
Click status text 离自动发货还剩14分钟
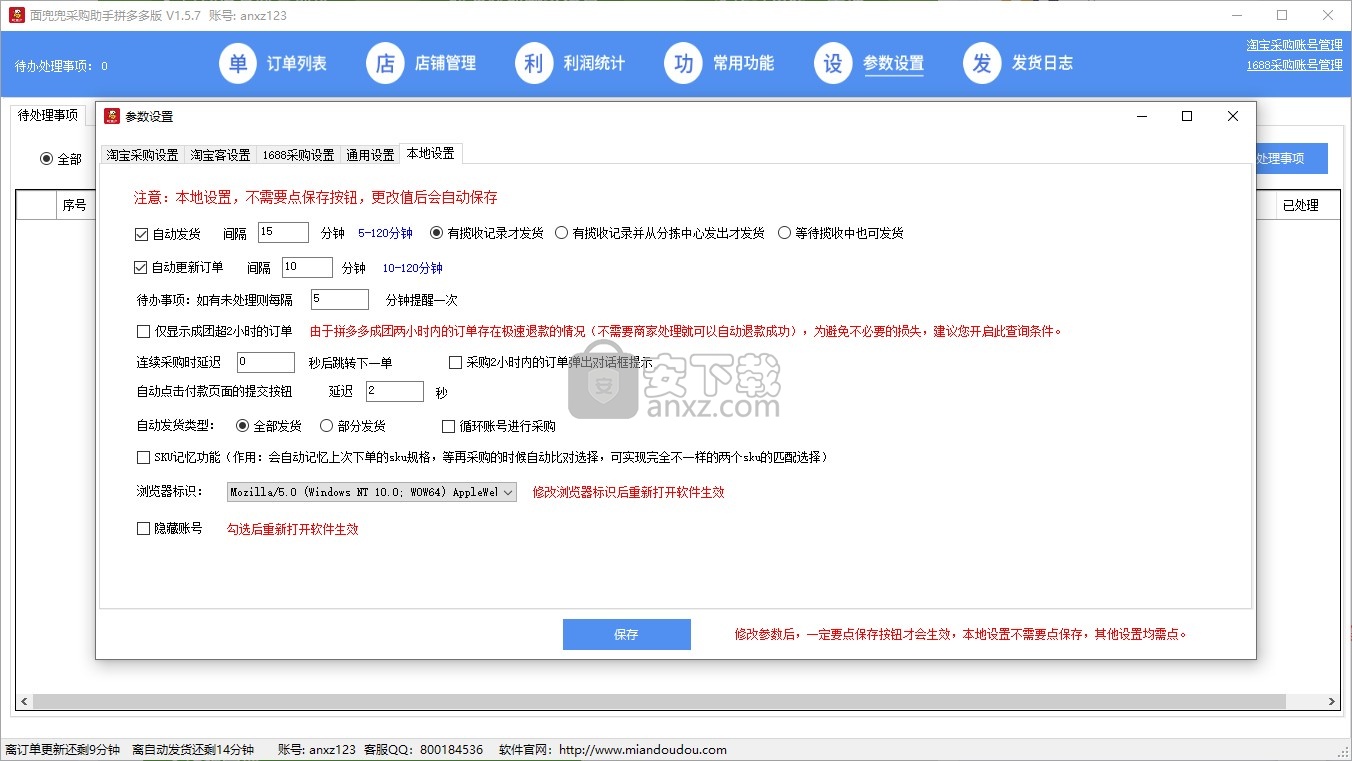pyautogui.click(x=193, y=750)
